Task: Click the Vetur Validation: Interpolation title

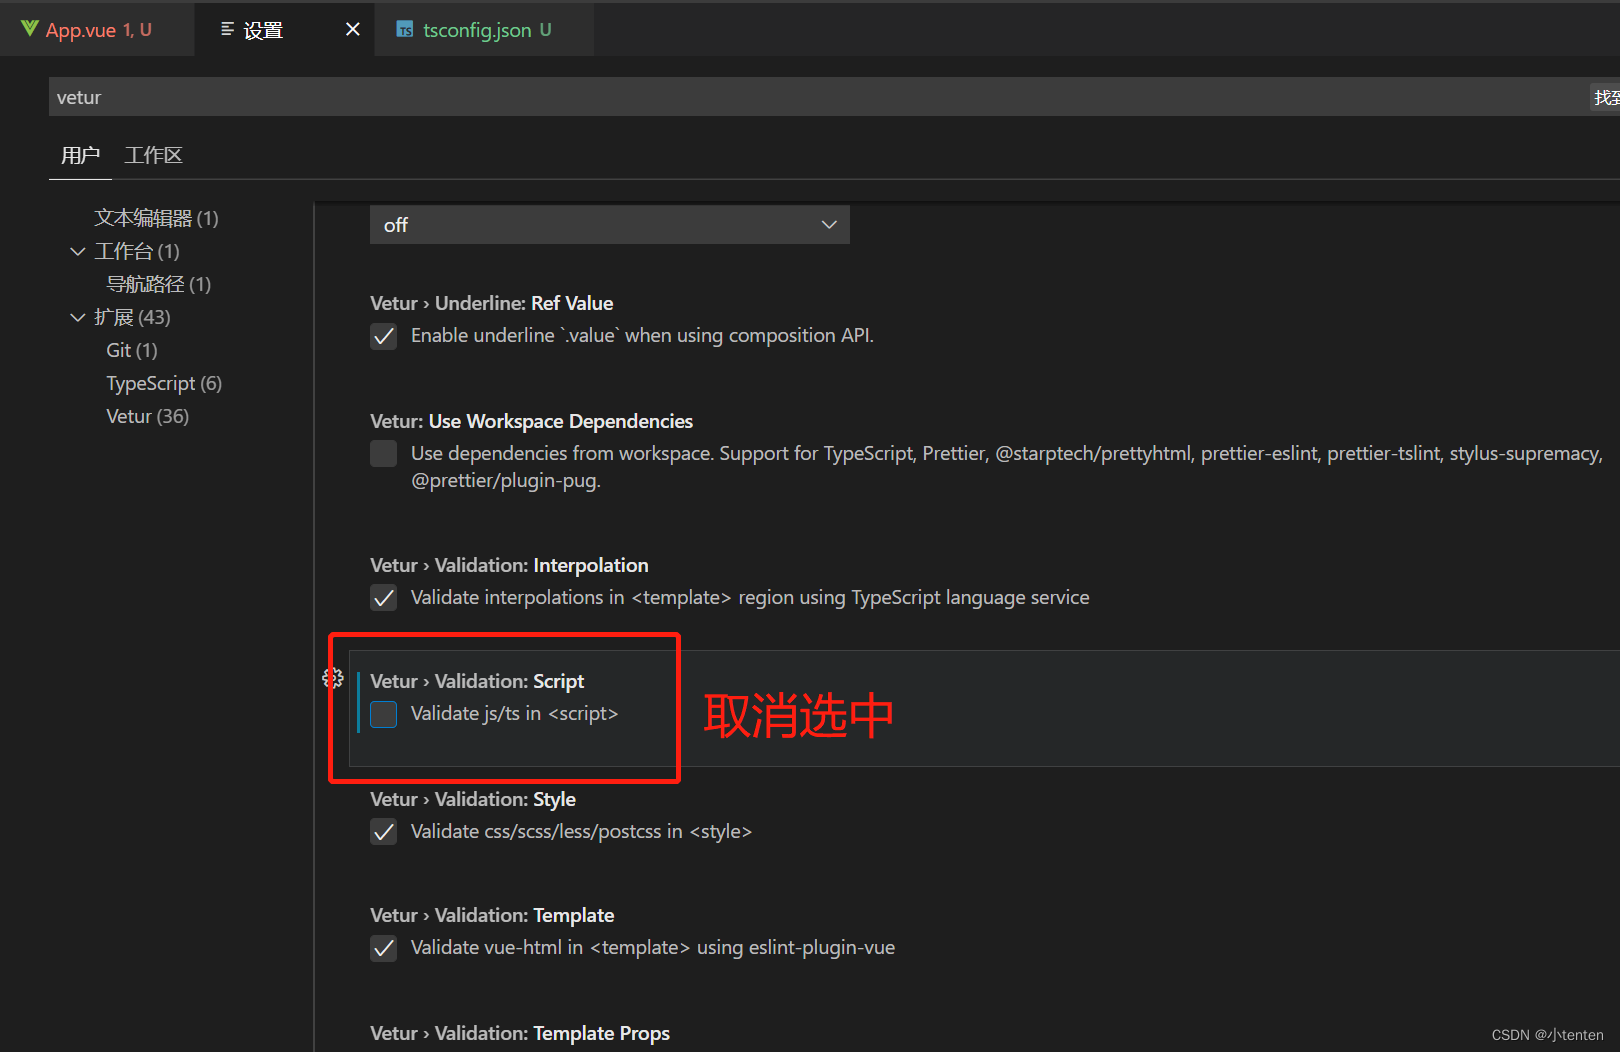Action: click(509, 565)
